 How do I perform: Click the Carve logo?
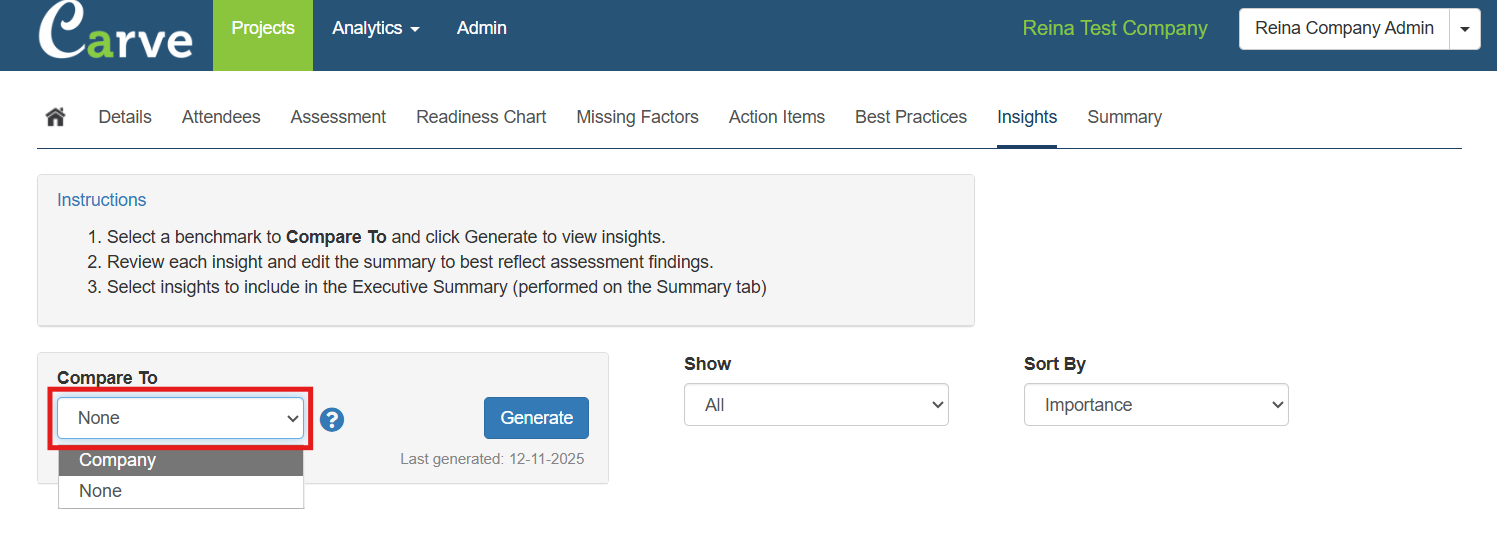tap(115, 34)
